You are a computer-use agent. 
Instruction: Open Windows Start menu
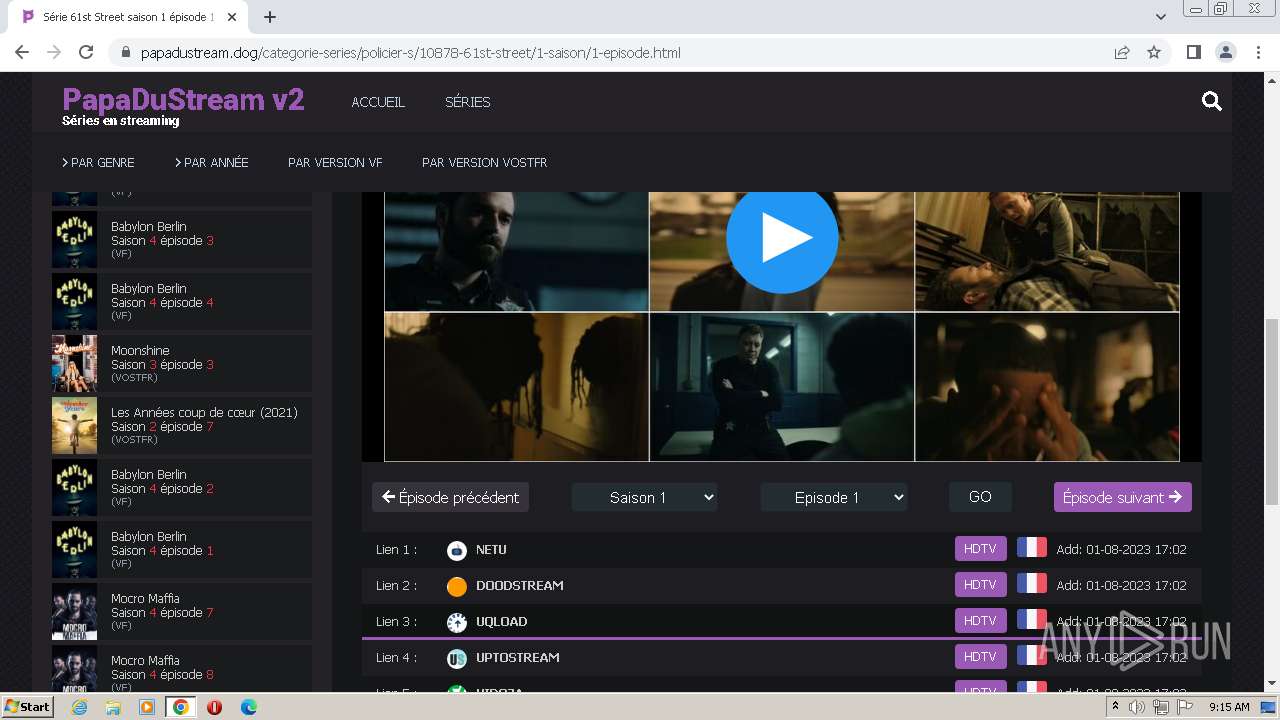pos(27,707)
